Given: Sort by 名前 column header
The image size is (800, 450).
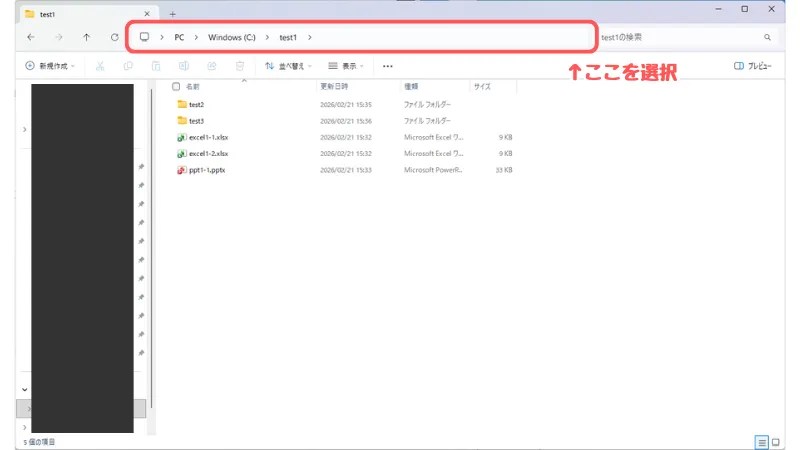Looking at the screenshot, I should tap(192, 87).
